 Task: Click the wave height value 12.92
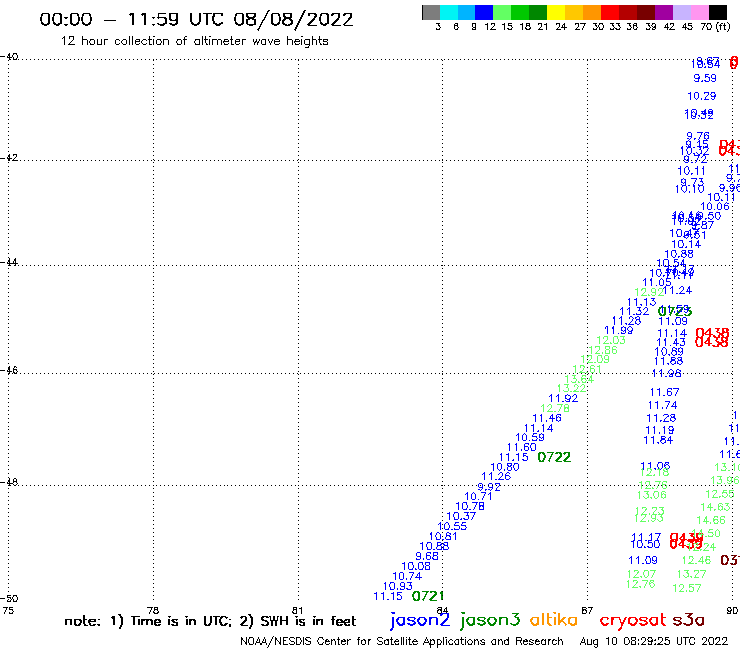click(649, 292)
